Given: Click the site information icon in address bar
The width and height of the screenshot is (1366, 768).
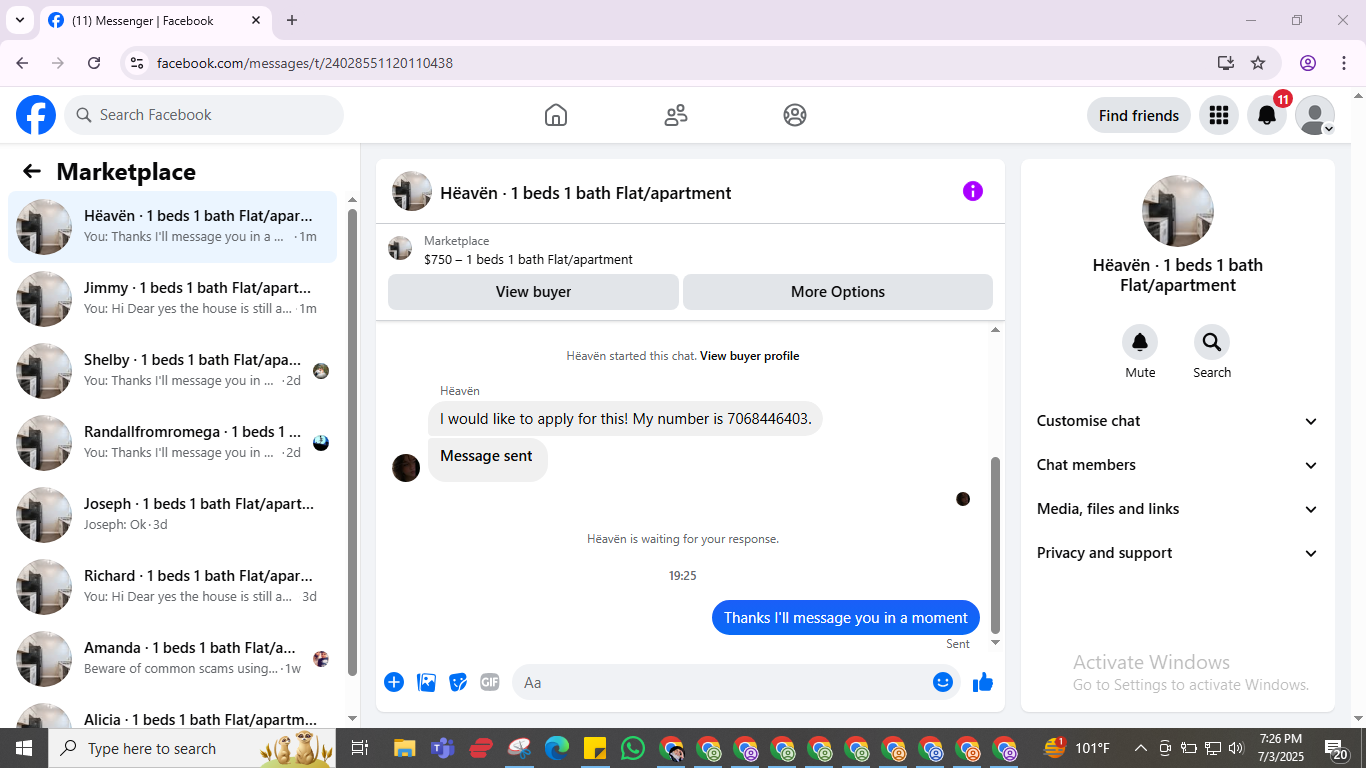Looking at the screenshot, I should click(138, 63).
